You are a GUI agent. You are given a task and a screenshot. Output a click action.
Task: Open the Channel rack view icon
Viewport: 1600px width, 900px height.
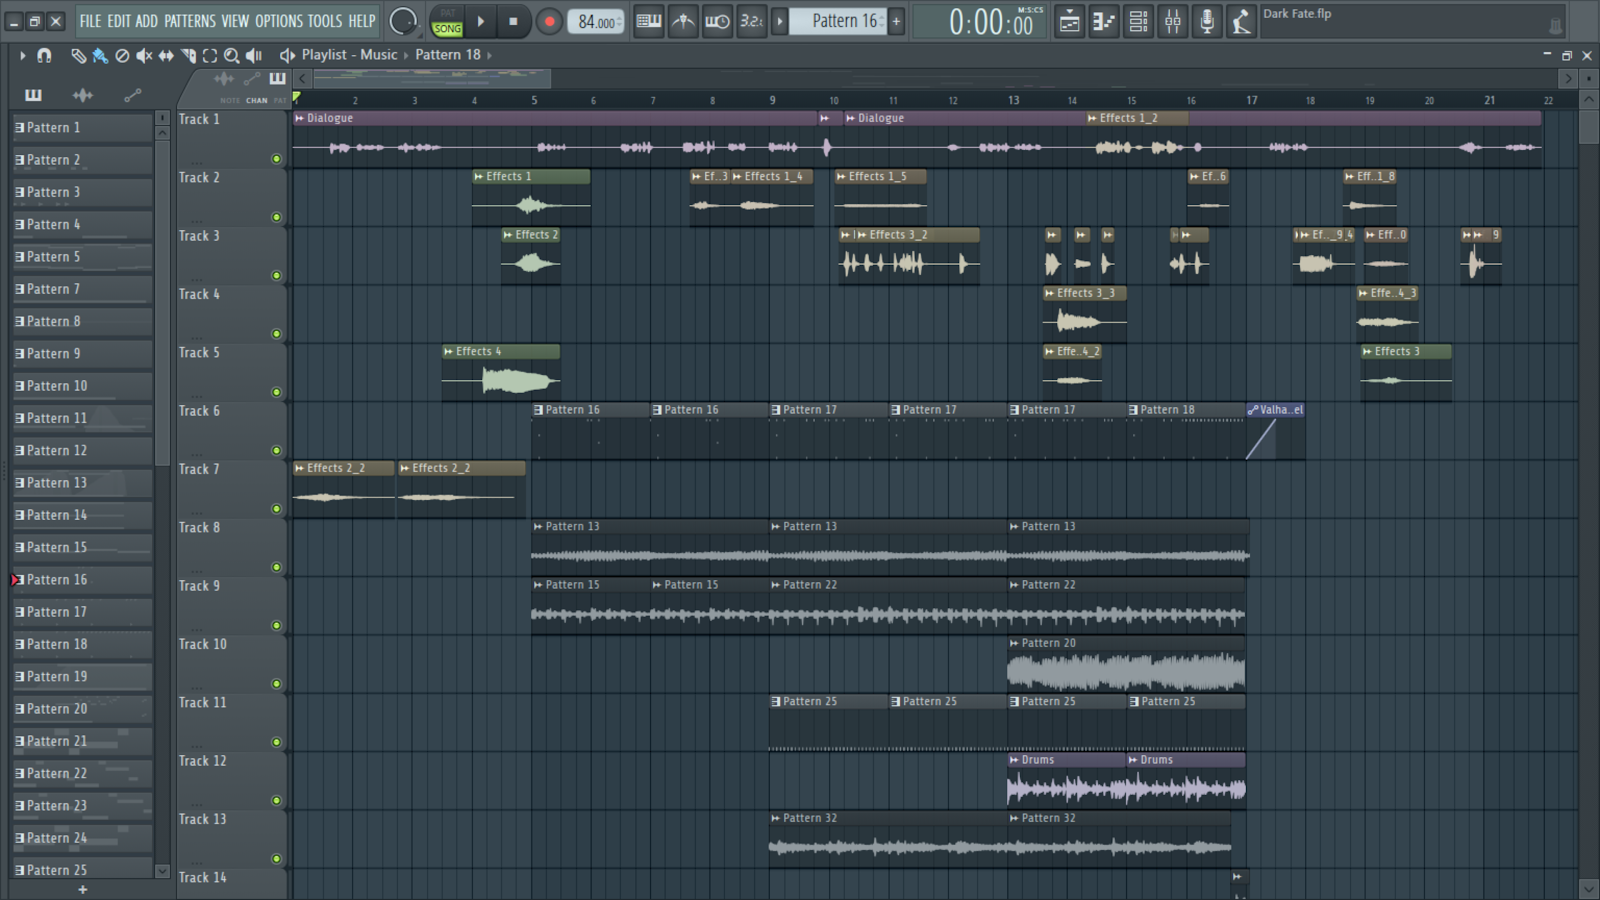(x=1138, y=21)
